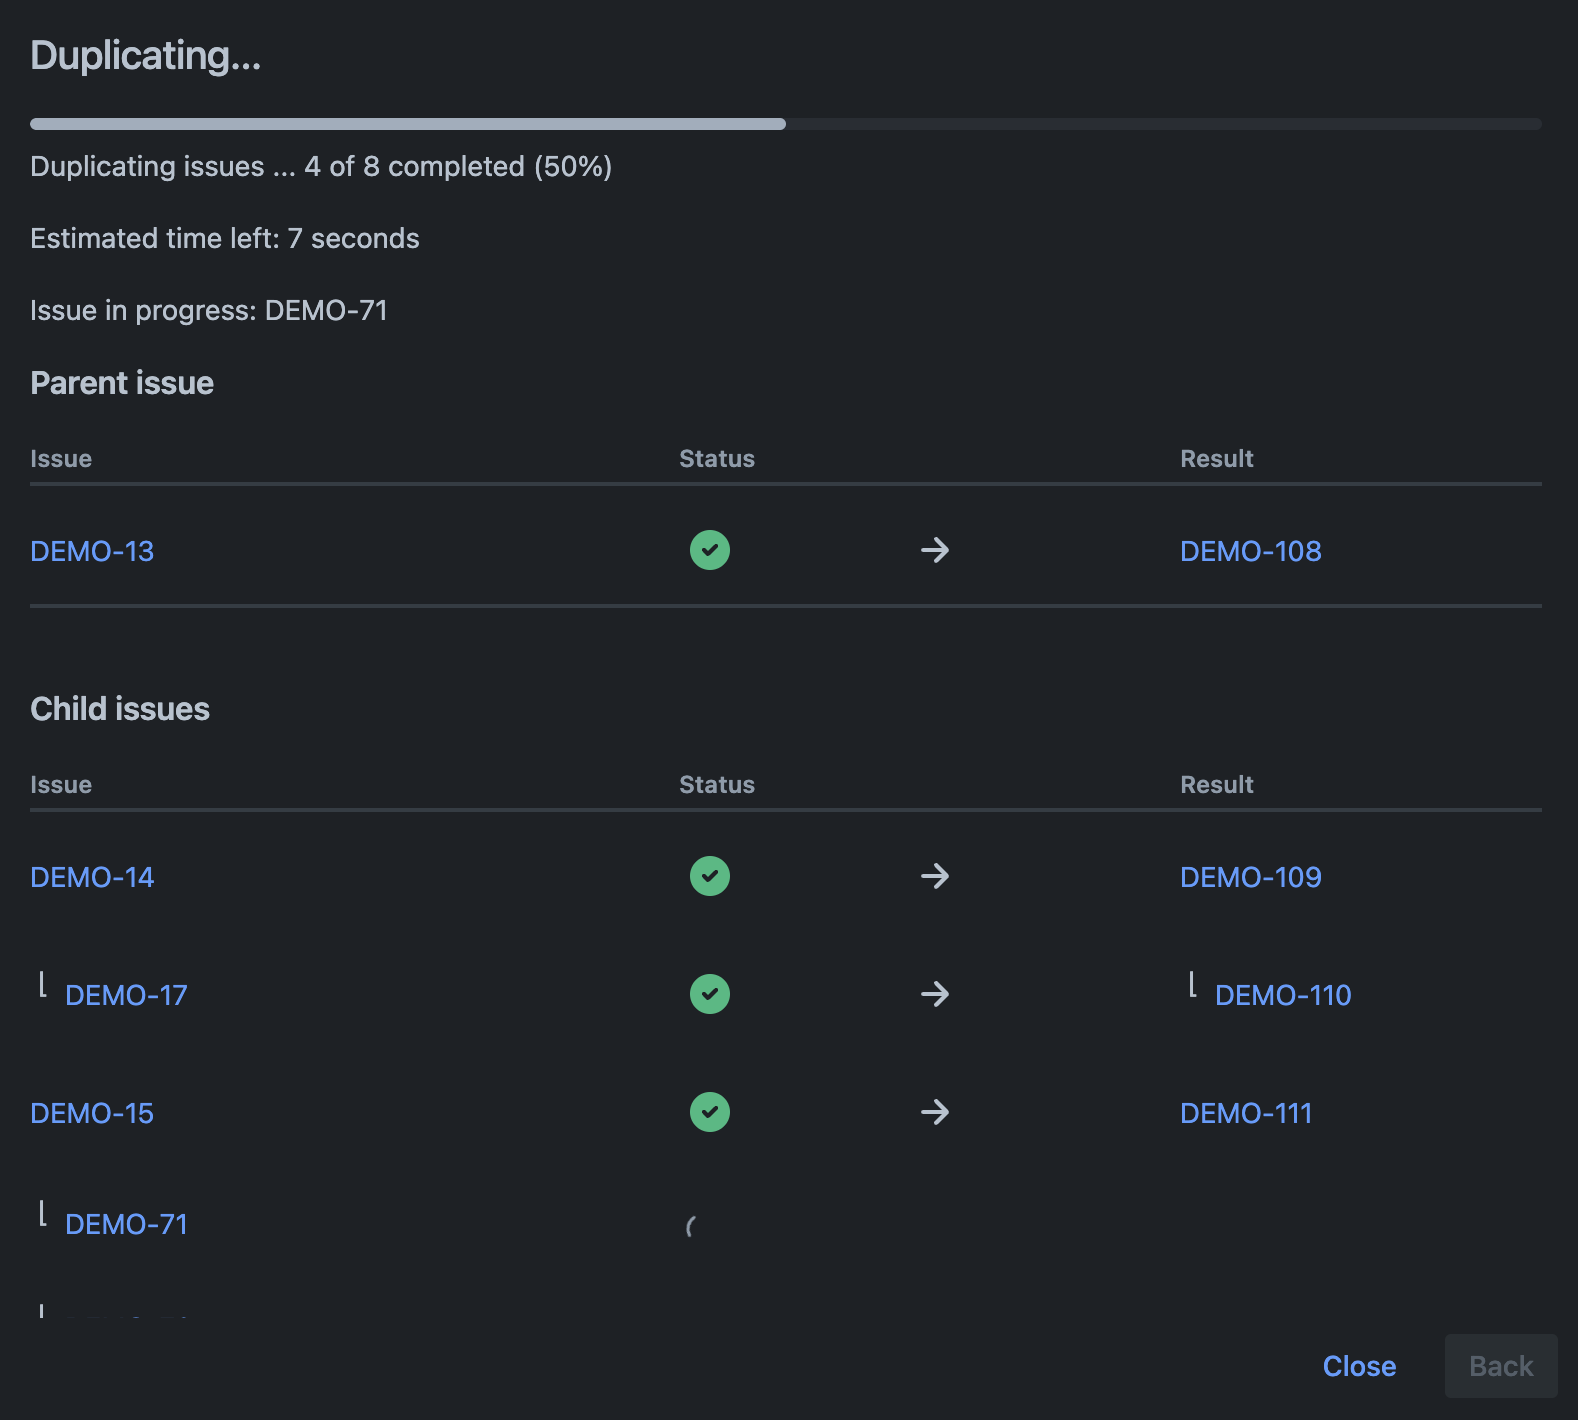Click the arrow icon beside DEMO-109
This screenshot has height=1420, width=1578.
coord(935,876)
